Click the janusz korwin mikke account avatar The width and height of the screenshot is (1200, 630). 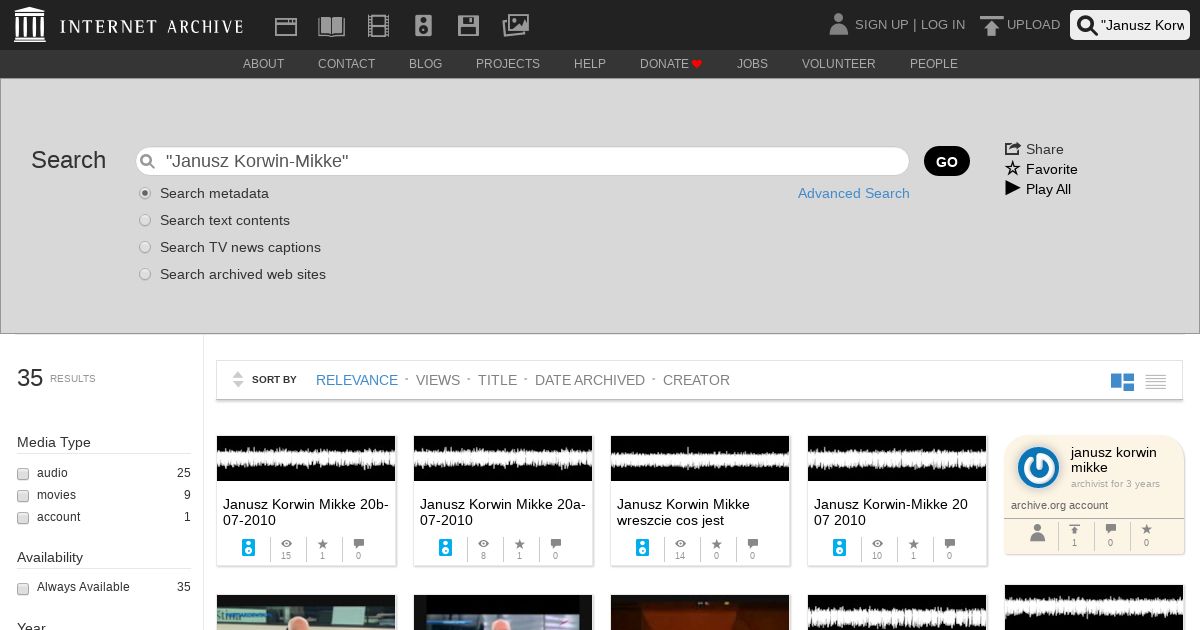point(1038,468)
